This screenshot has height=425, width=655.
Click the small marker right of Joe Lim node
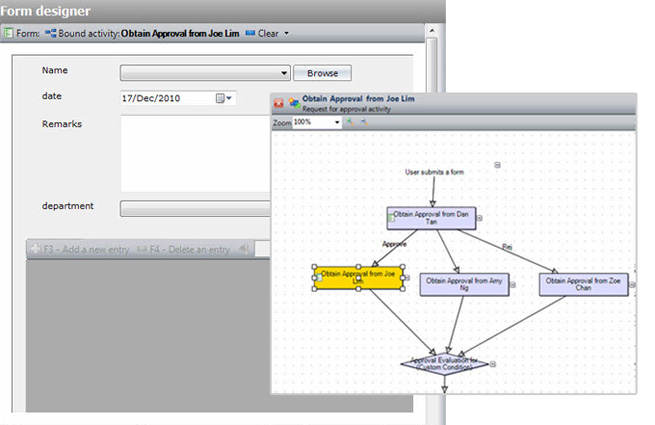[407, 277]
